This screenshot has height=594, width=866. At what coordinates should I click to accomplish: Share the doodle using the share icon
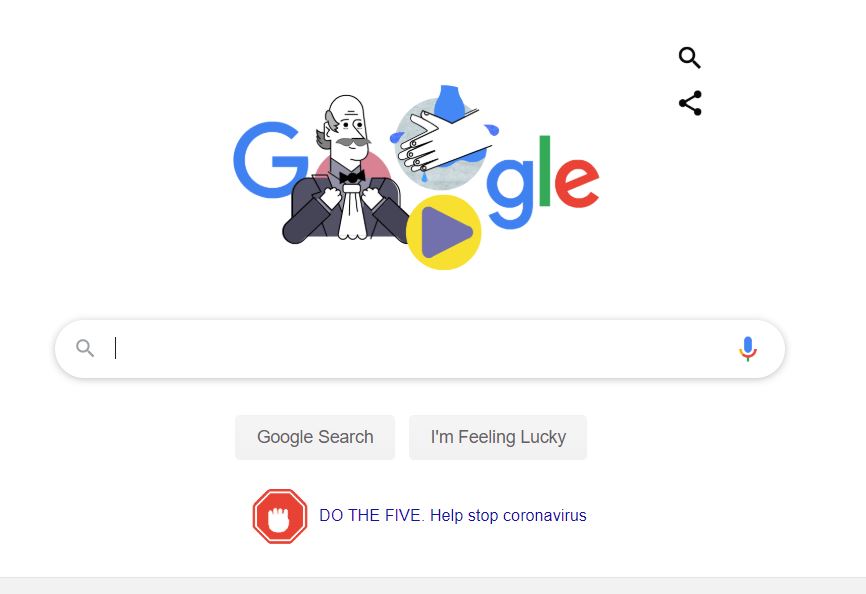coord(690,103)
